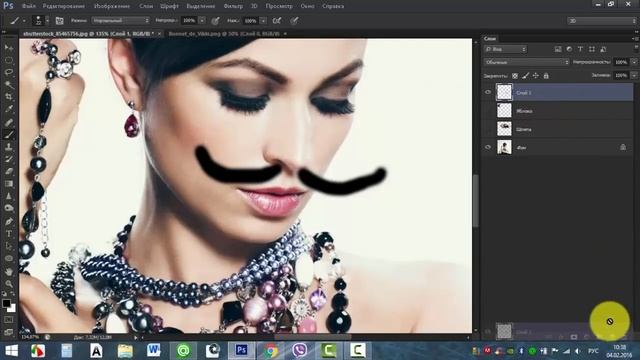This screenshot has height=360, width=640.
Task: Select the Eyedropper tool
Action: (x=9, y=109)
